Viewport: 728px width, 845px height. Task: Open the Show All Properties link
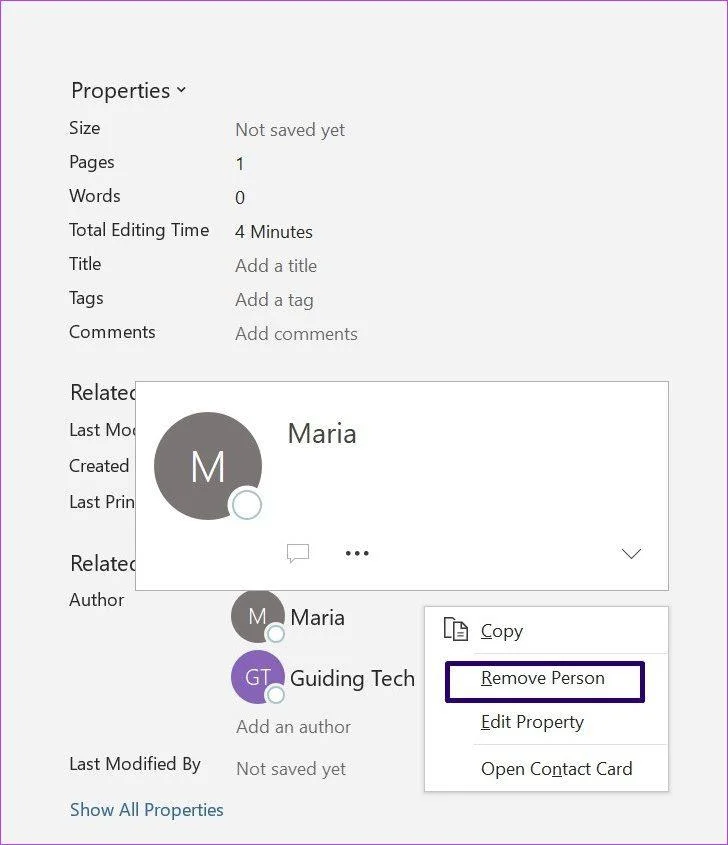(147, 809)
